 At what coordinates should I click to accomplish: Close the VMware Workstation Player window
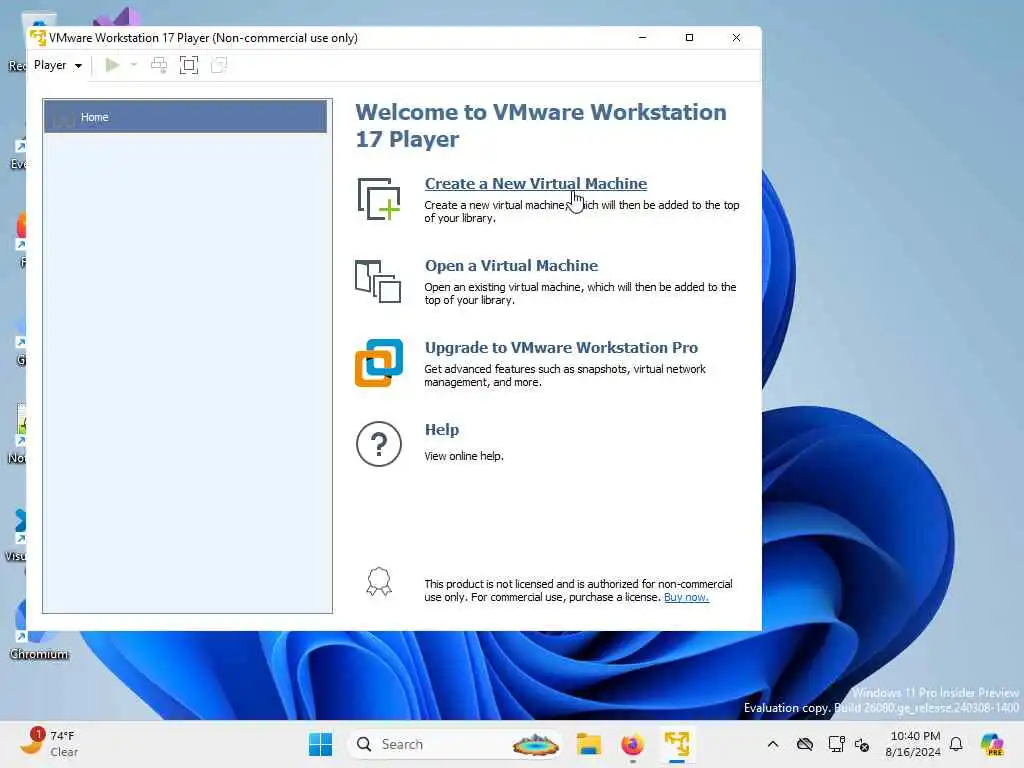coord(736,38)
